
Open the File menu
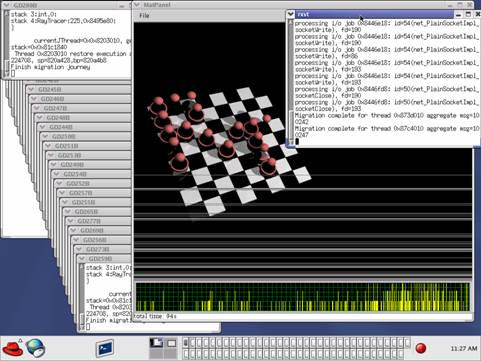pos(144,16)
